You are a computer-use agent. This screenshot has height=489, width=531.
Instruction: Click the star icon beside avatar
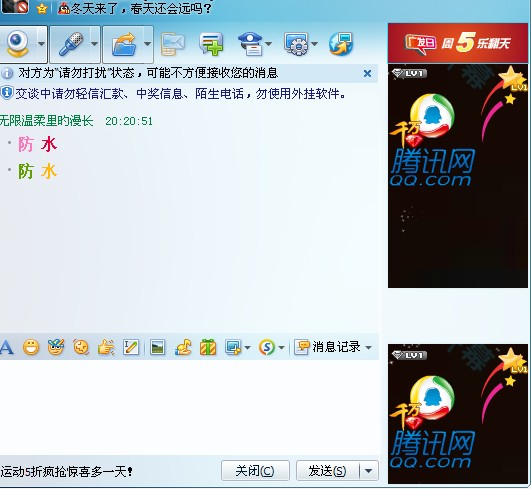[42, 8]
